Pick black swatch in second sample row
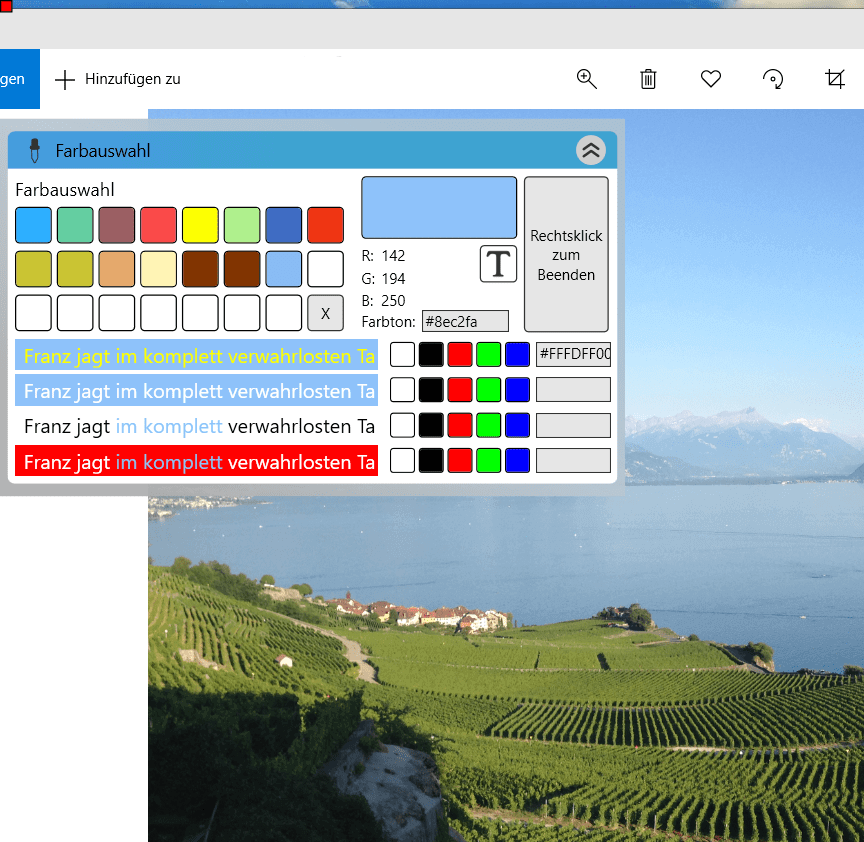Screen dimensions: 864x842 431,390
